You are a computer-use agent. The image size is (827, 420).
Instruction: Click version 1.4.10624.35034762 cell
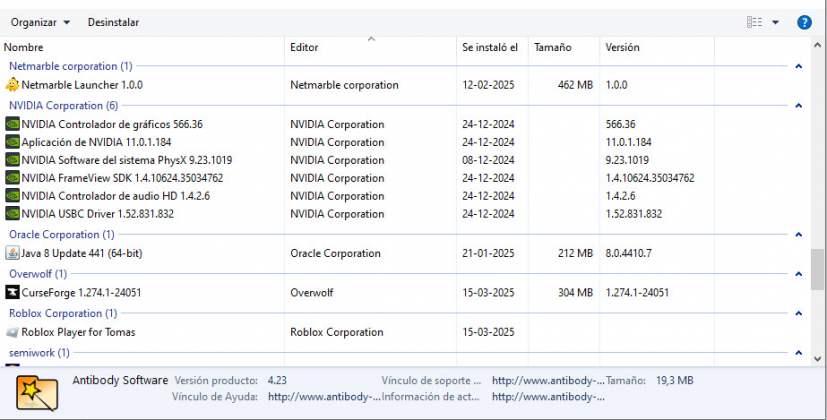click(x=650, y=178)
